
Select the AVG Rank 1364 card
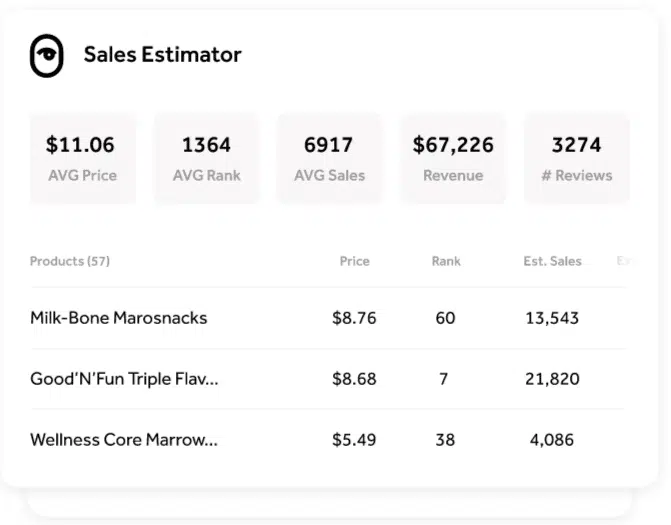pos(206,159)
